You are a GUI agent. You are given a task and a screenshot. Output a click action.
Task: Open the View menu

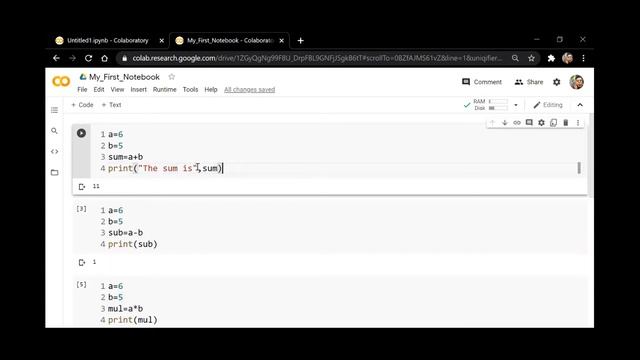click(117, 89)
